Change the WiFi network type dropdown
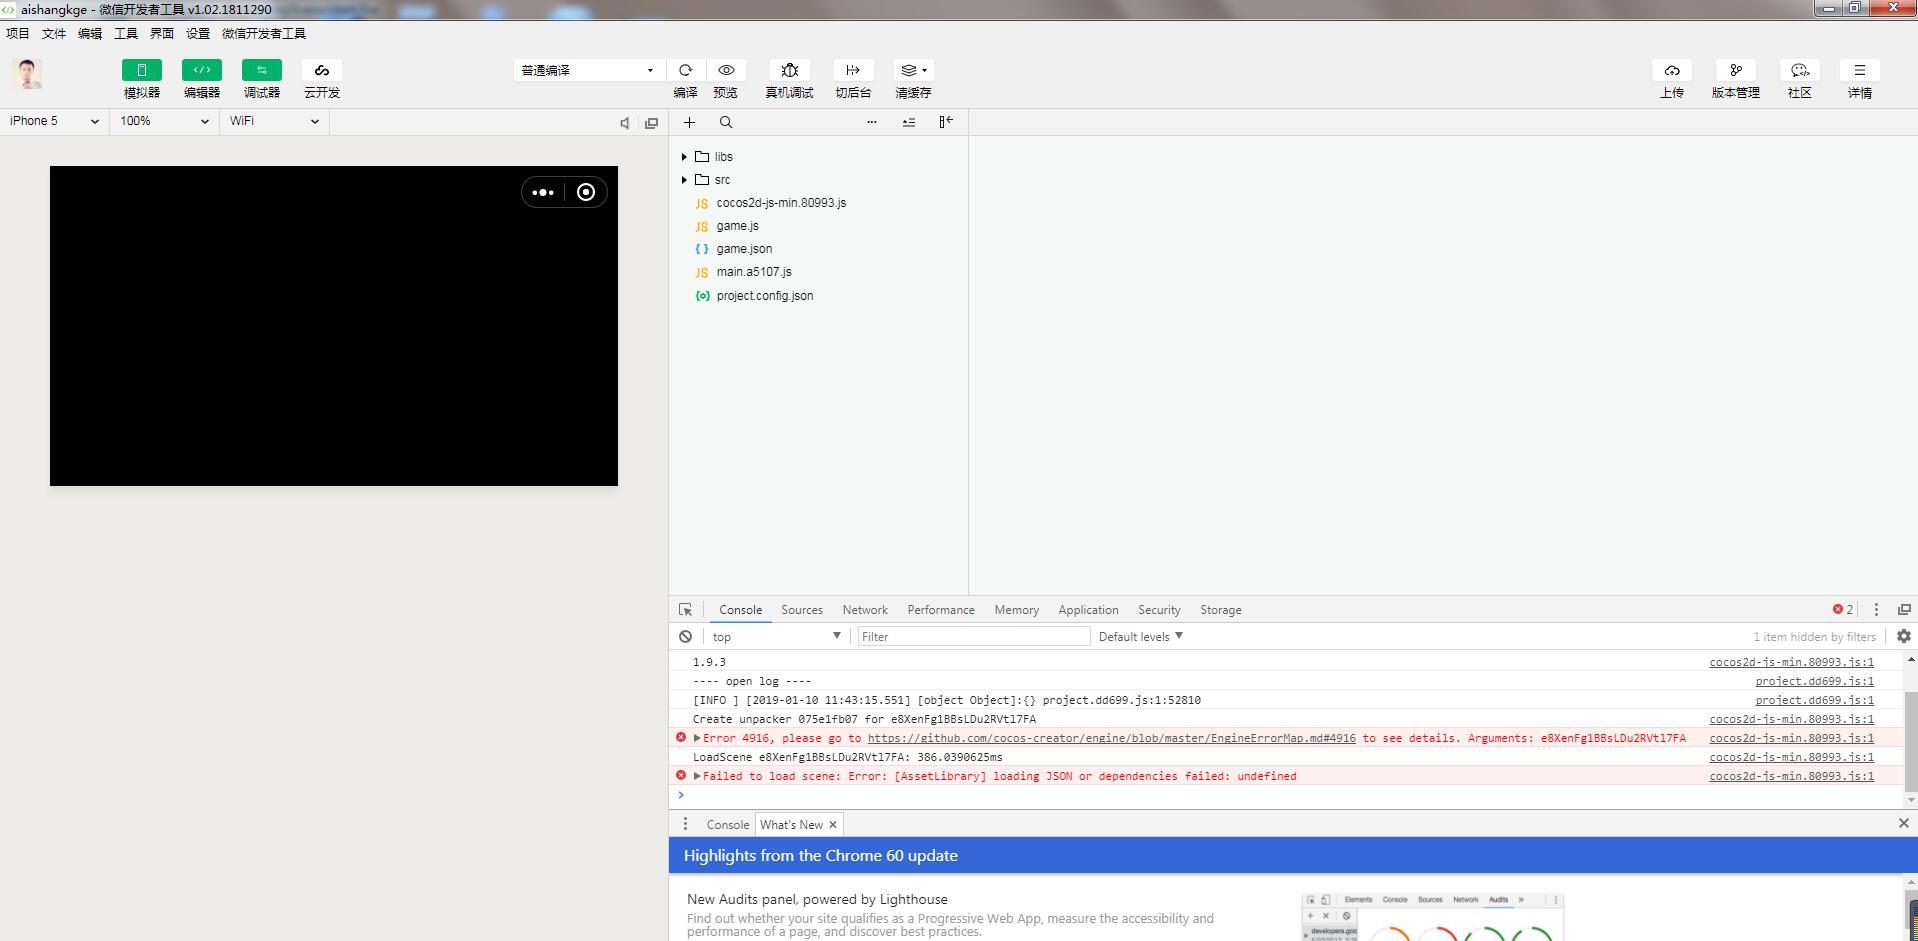This screenshot has width=1918, height=941. coord(275,121)
